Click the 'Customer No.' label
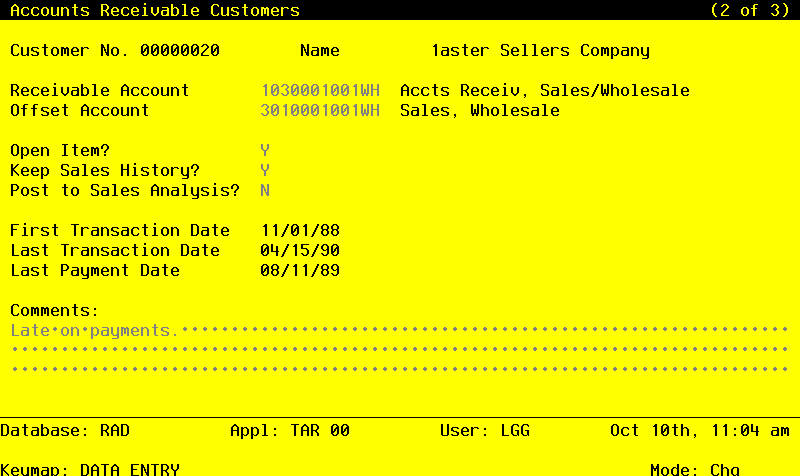 (69, 50)
